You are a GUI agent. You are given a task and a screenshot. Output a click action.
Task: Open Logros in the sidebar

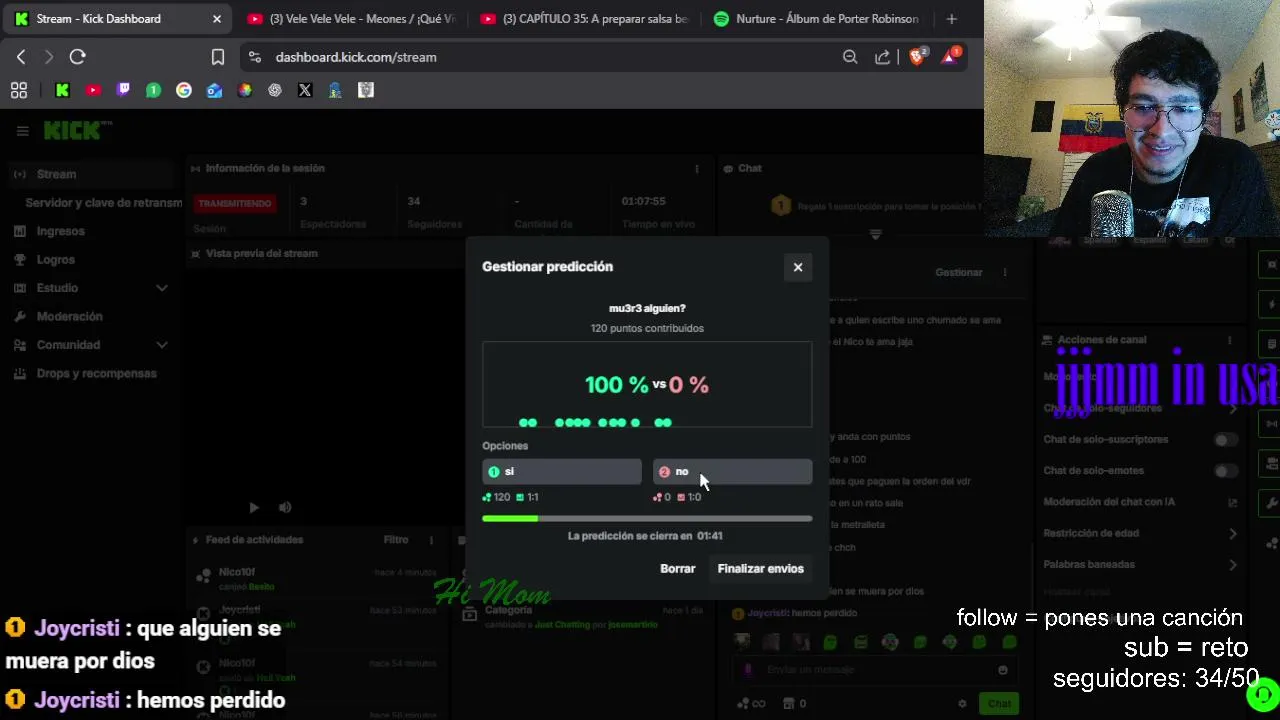[x=55, y=259]
